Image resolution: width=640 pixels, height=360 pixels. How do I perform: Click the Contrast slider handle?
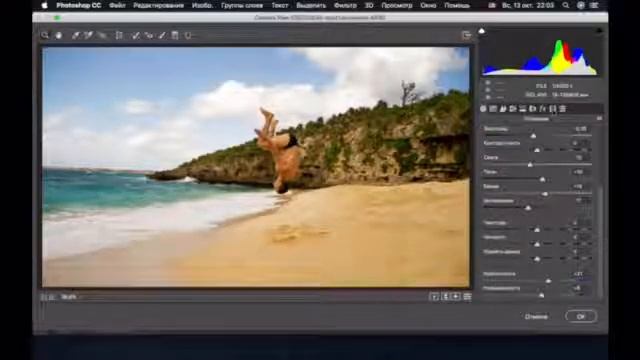tap(537, 150)
